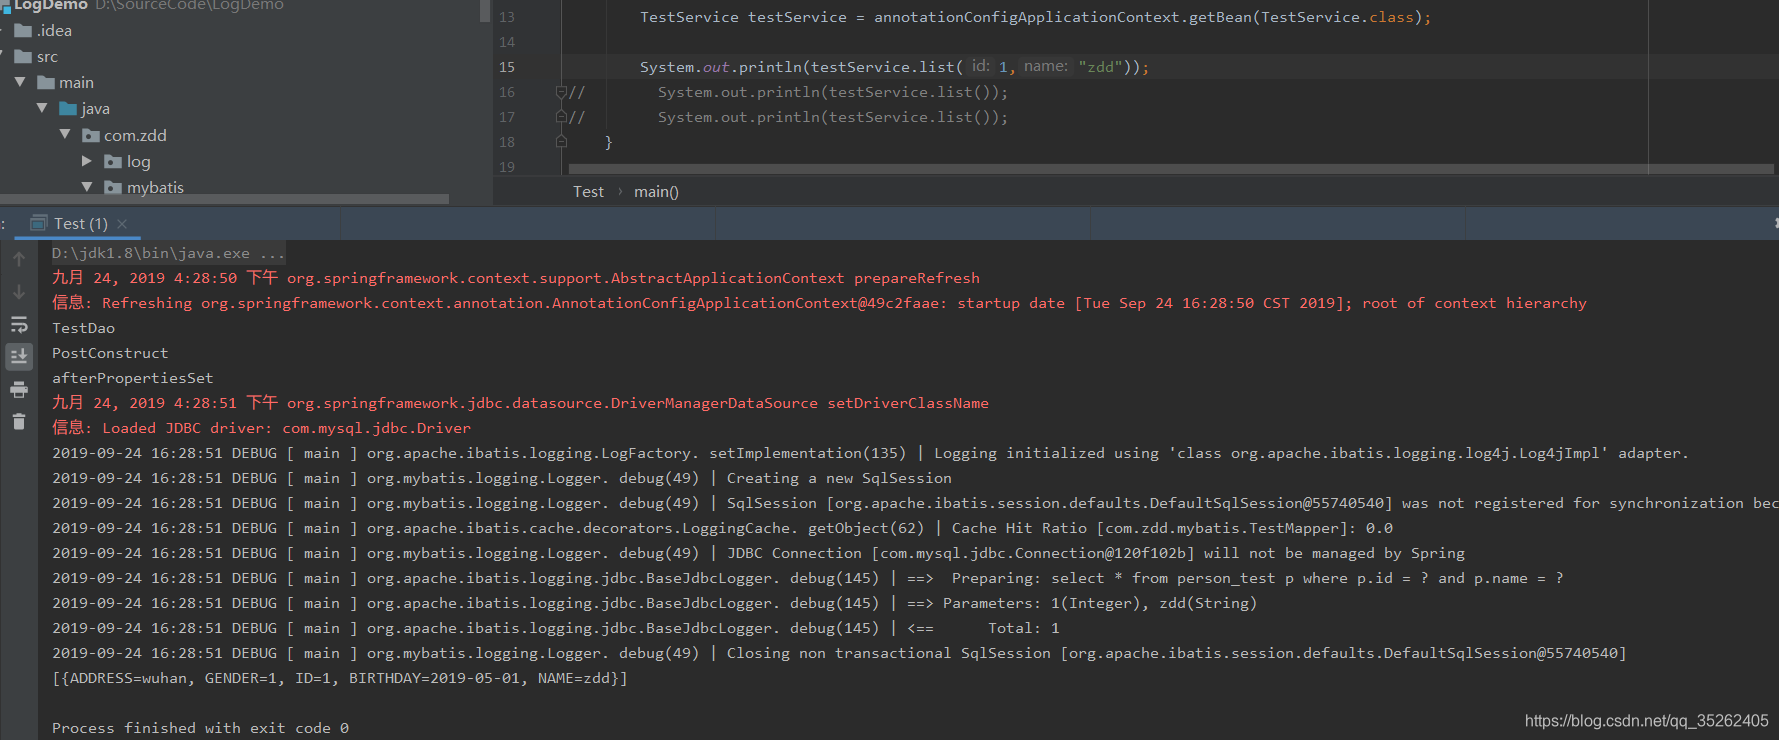
Task: Click the "prepareRefresh" timestamp log line
Action: (516, 278)
